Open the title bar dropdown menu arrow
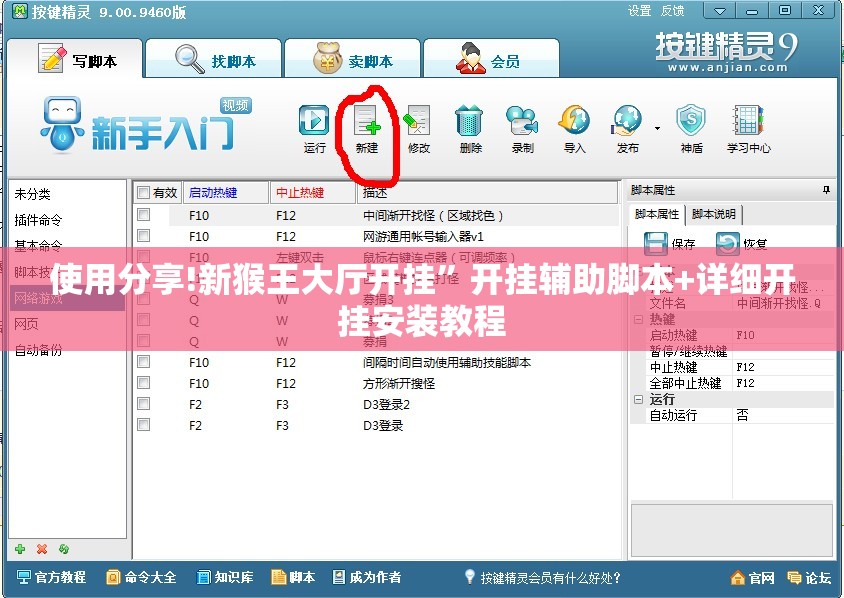Viewport: 844px width, 598px height. coord(720,10)
